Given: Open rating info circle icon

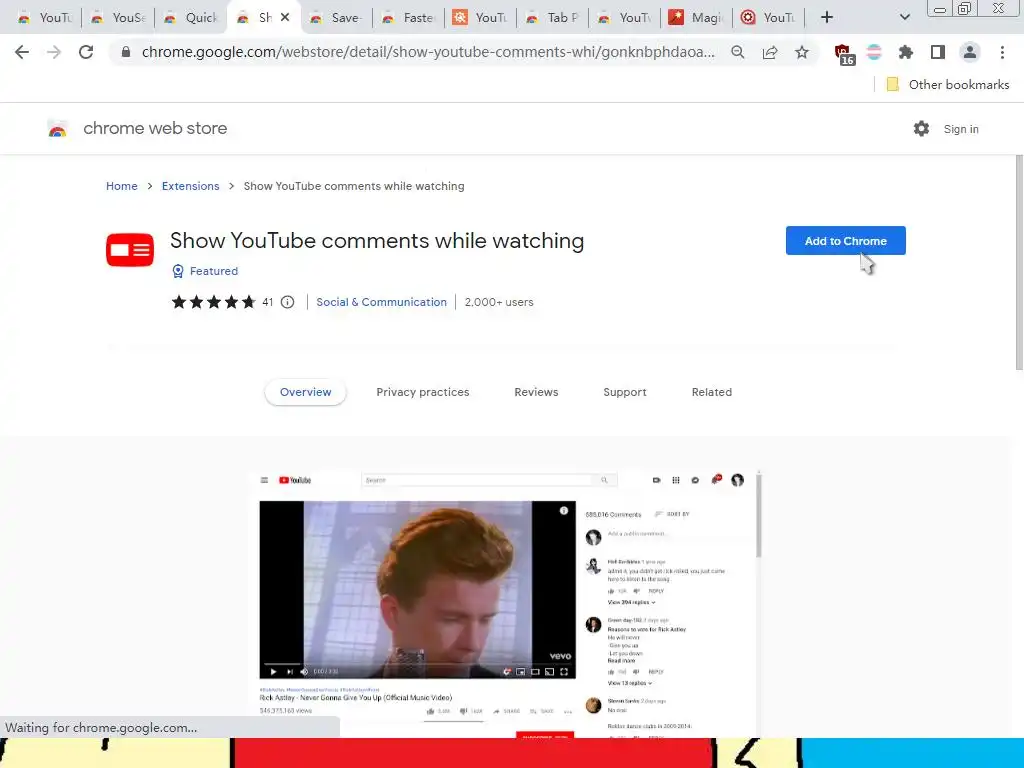Looking at the screenshot, I should (x=287, y=302).
